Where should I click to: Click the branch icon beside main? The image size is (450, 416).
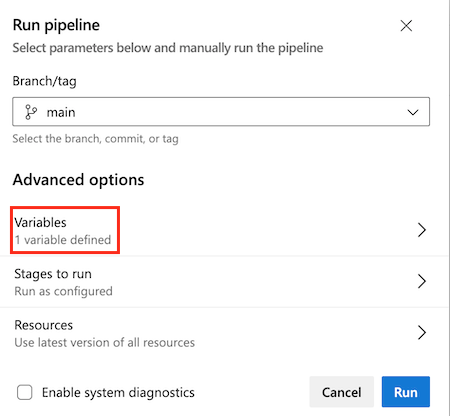(31, 112)
